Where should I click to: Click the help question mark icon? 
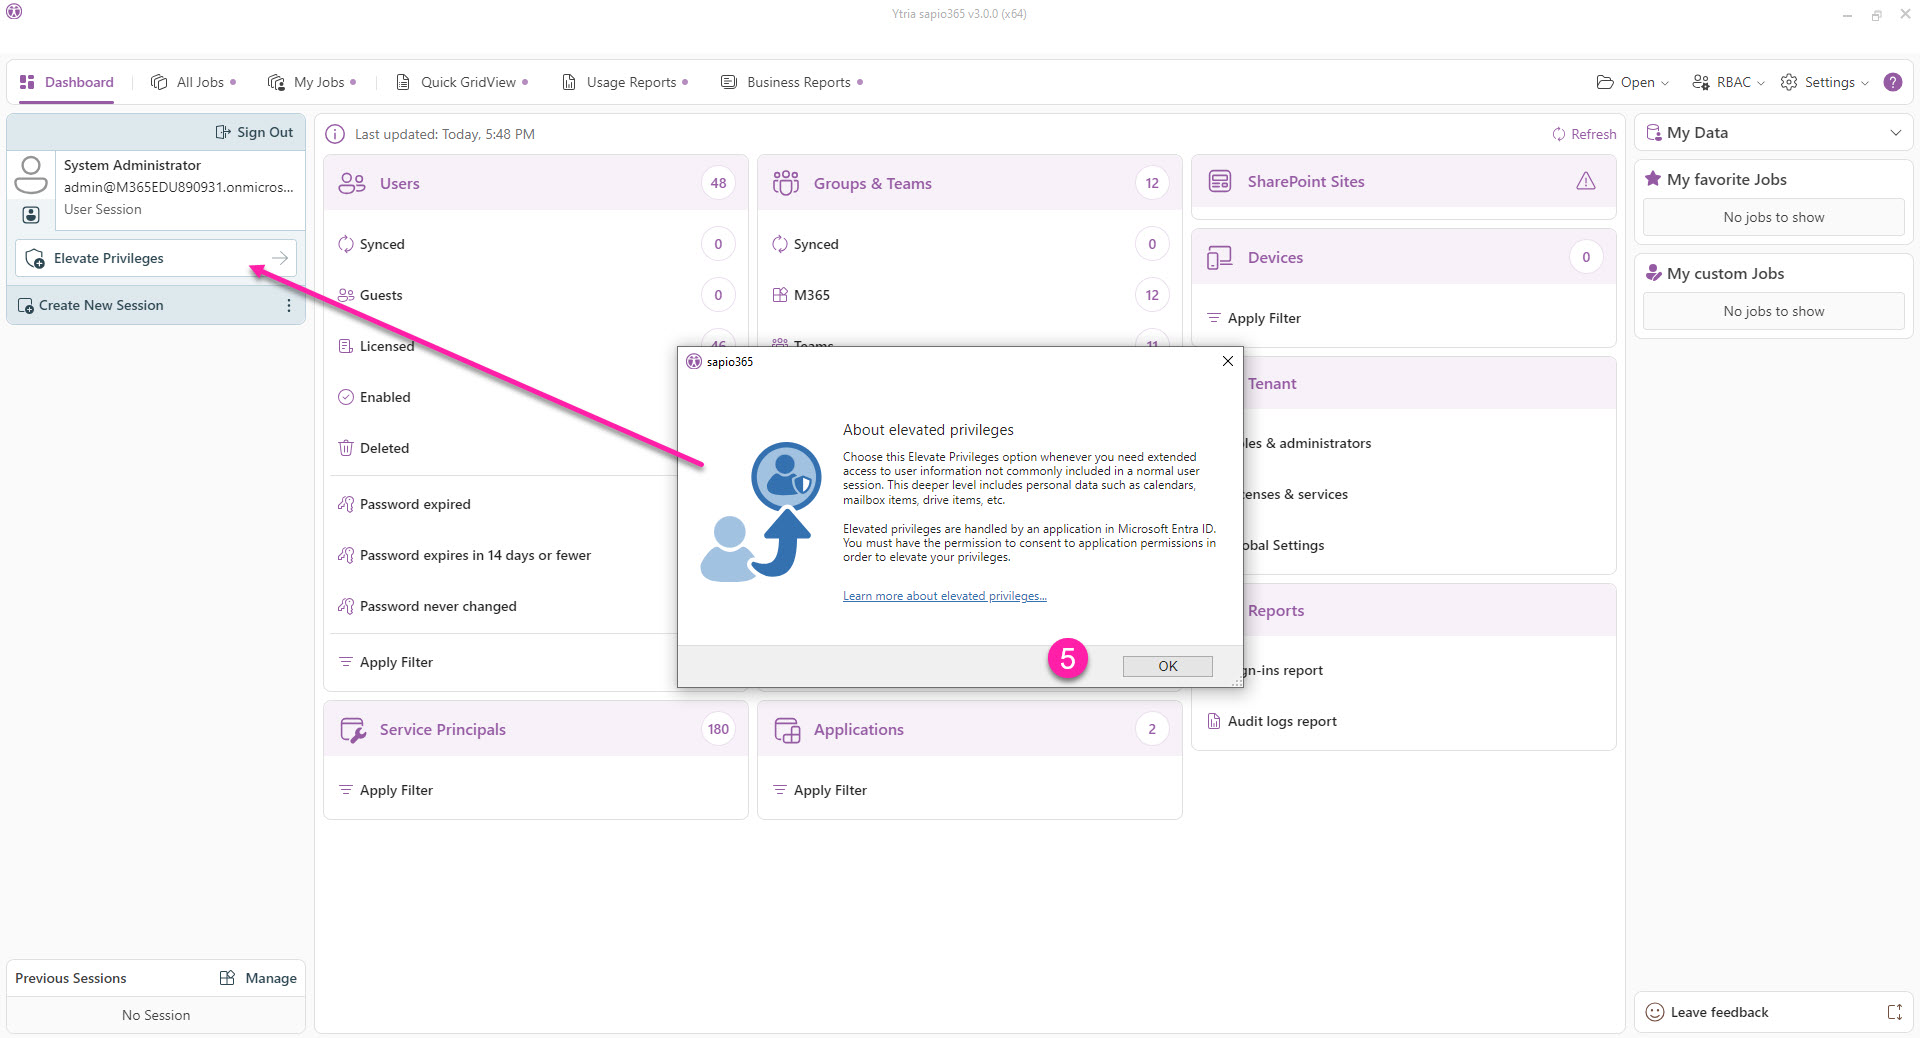1892,82
